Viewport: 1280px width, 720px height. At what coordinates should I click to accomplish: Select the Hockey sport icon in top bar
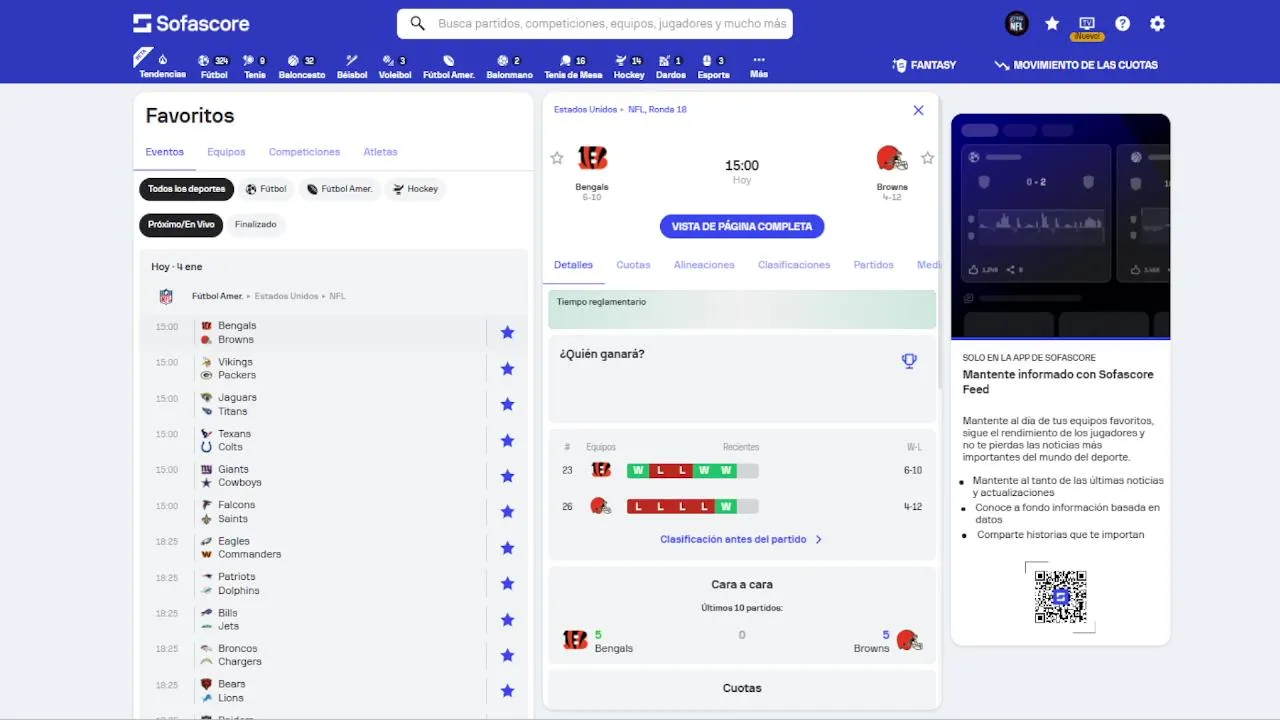point(629,66)
